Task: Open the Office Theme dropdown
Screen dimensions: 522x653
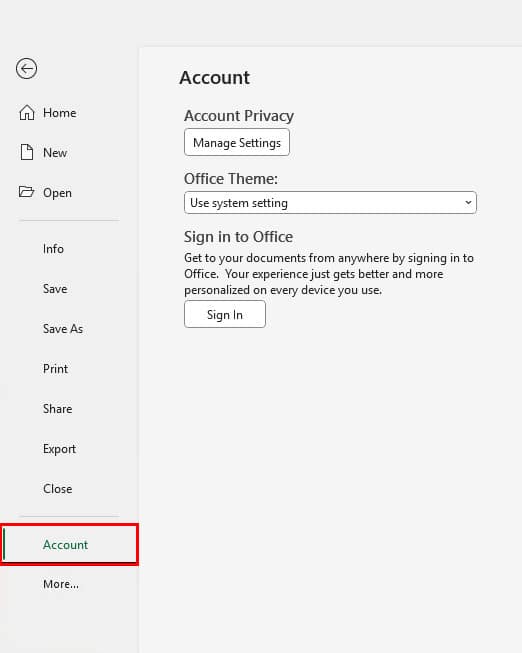Action: (330, 203)
